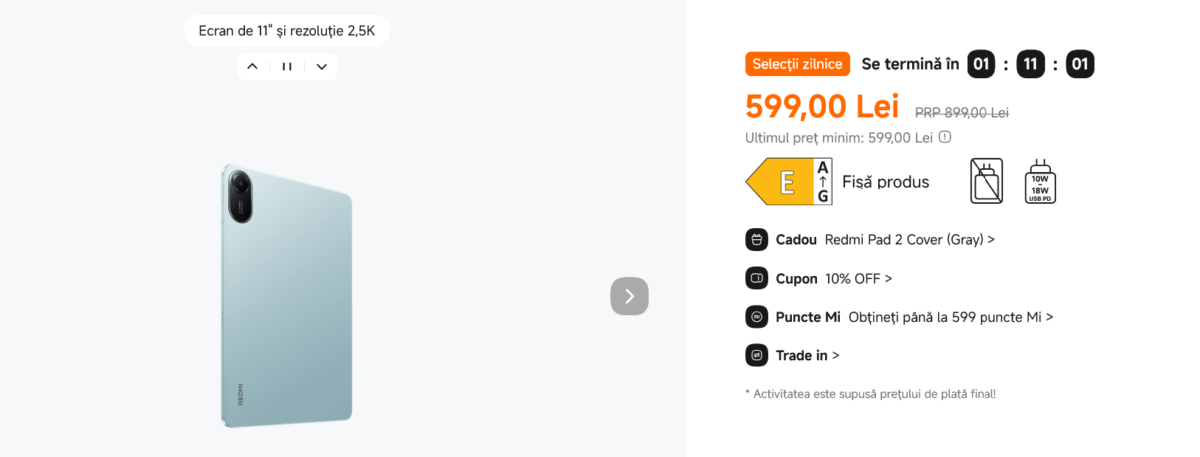Go to next product image with right arrow
Screen dimensions: 1200x457
click(629, 296)
